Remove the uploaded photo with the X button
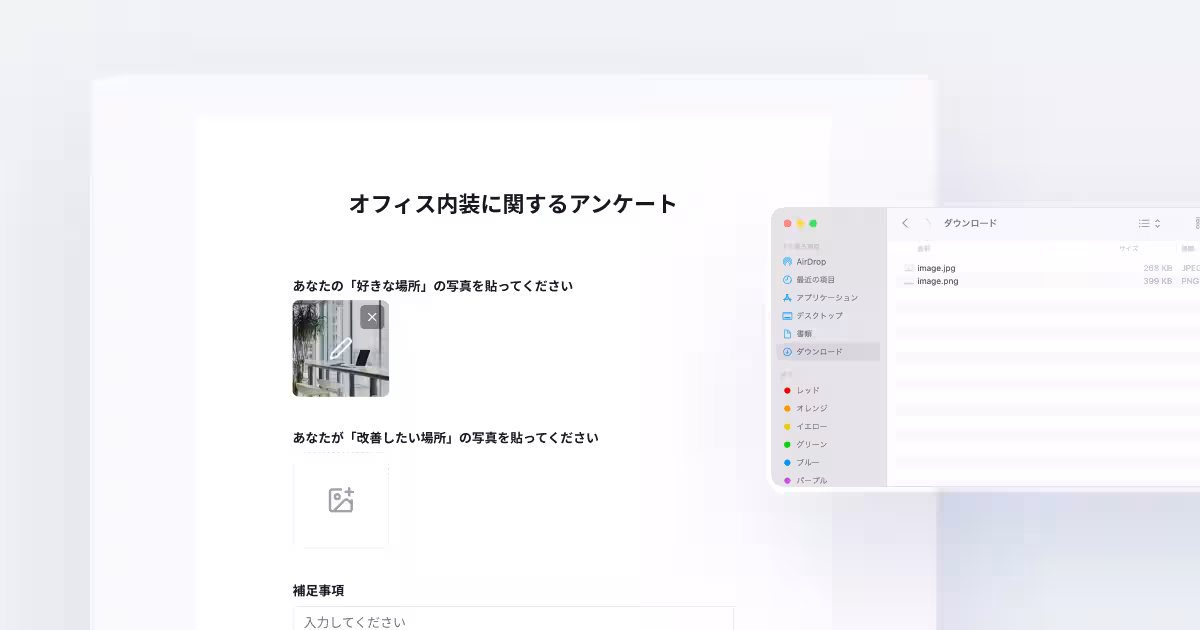The width and height of the screenshot is (1200, 630). pos(371,316)
